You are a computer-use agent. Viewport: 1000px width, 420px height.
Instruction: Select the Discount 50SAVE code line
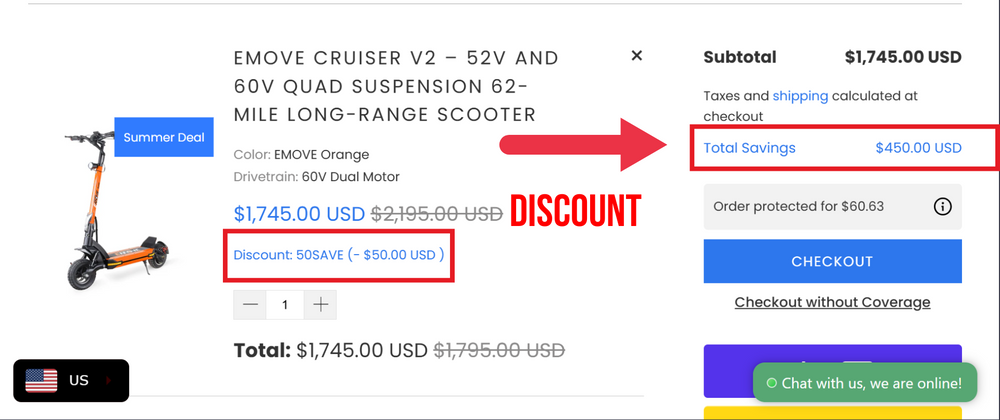click(339, 255)
